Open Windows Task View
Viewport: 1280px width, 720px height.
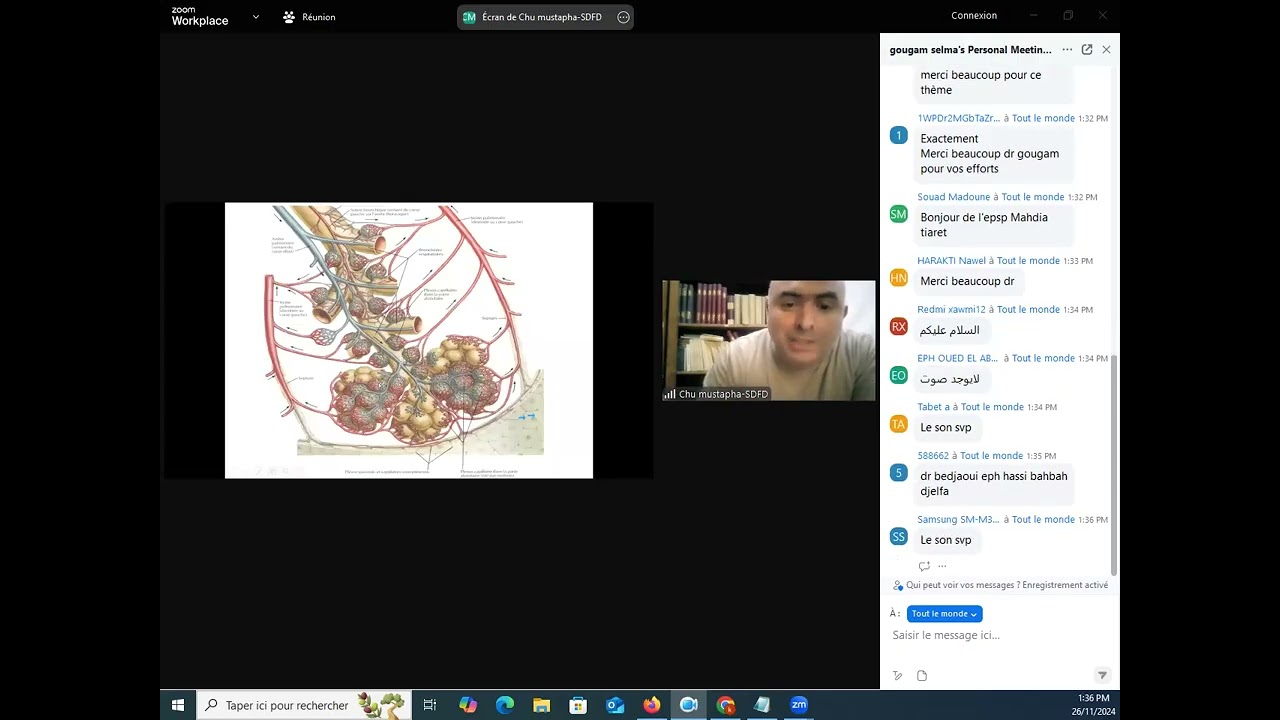(430, 705)
